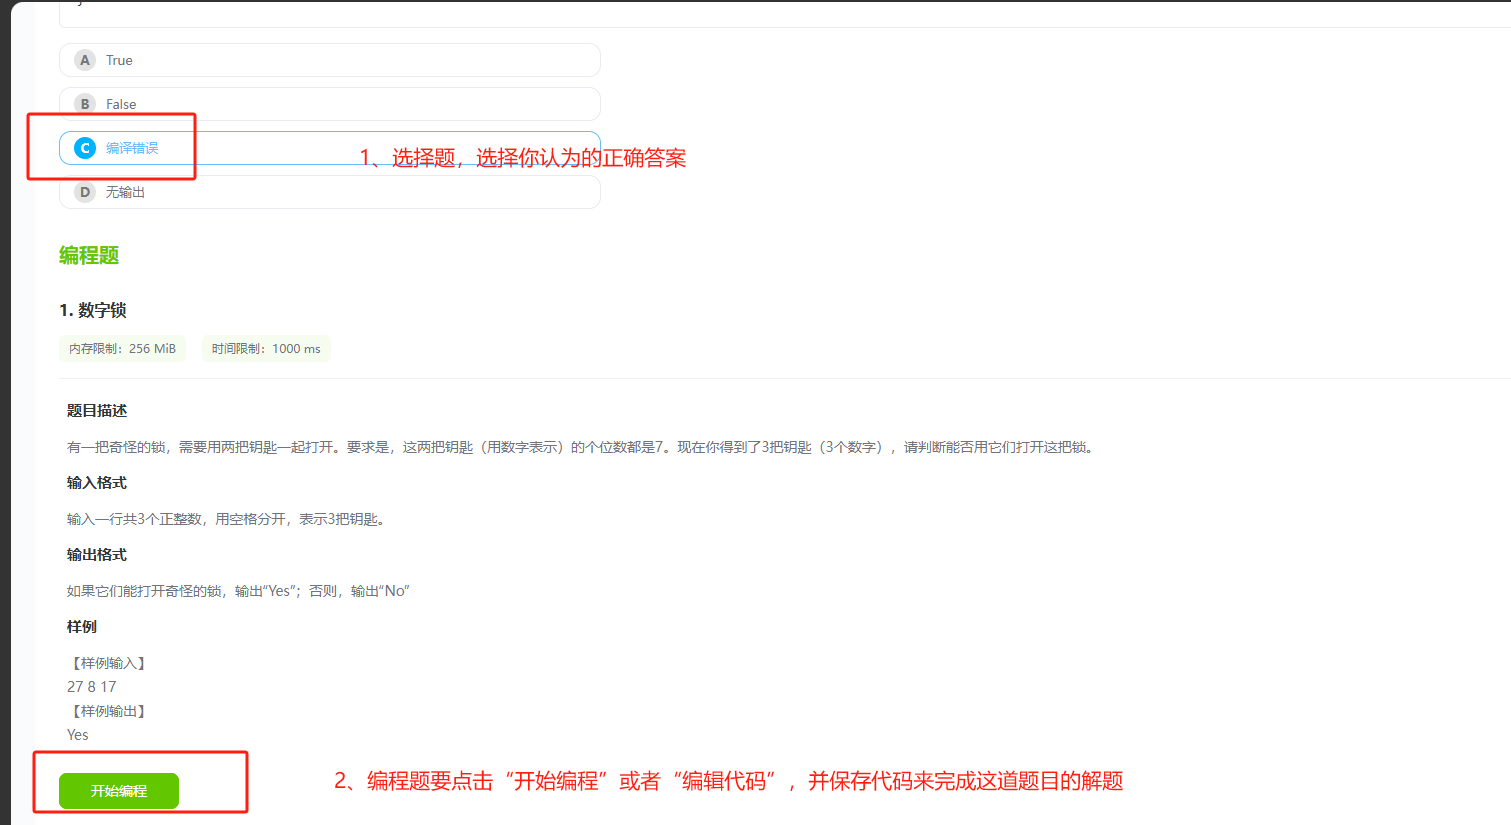Click the sample input line 27 8 17
The height and width of the screenshot is (825, 1511).
pos(92,687)
